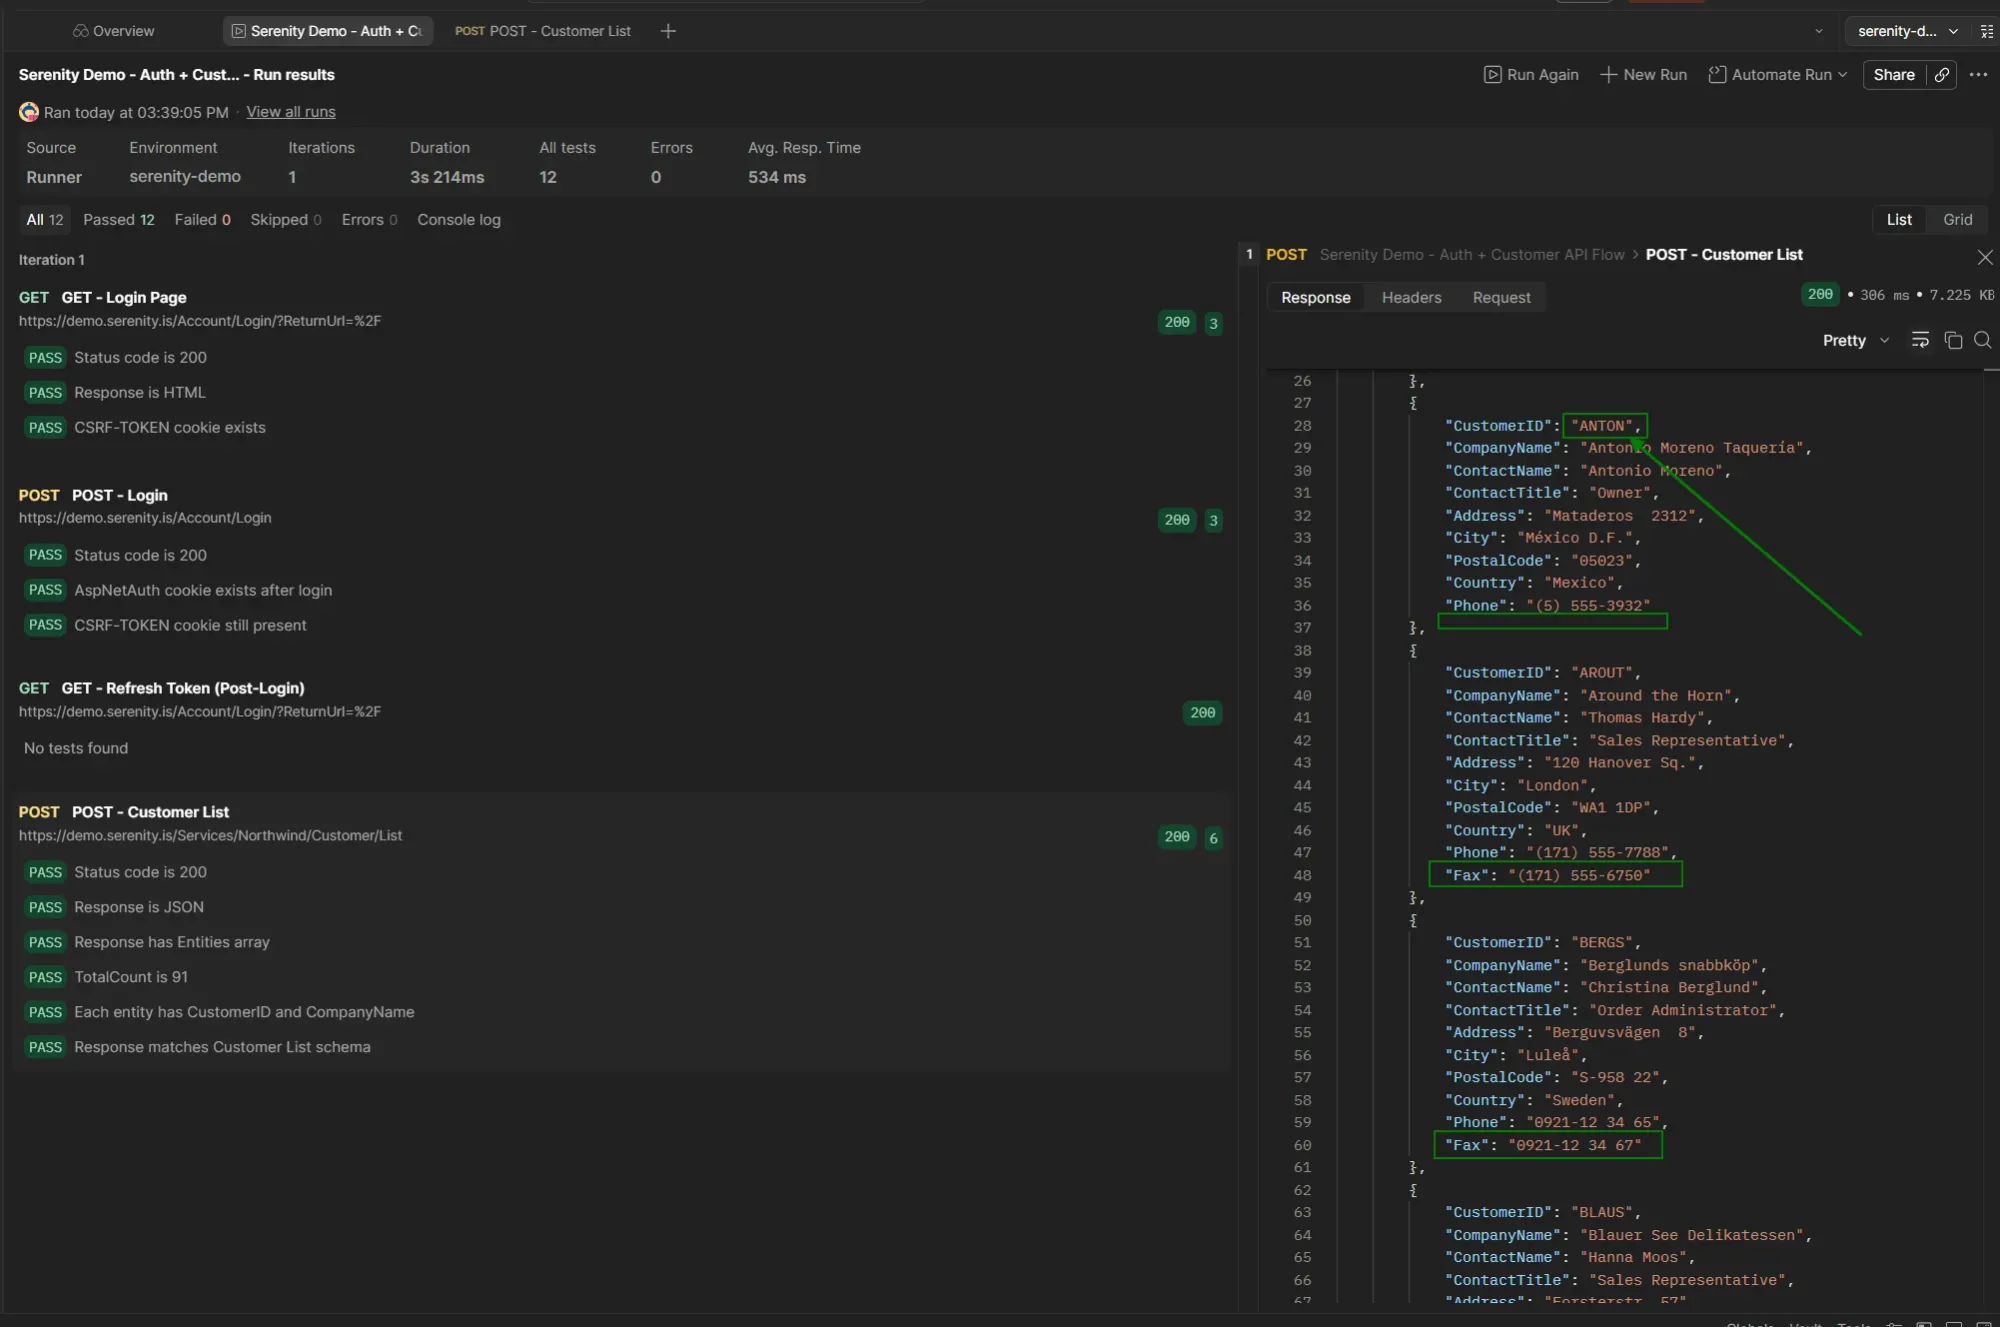Screen dimensions: 2000x1327
Task: Toggle the Passed 12 filter
Action: pos(119,219)
